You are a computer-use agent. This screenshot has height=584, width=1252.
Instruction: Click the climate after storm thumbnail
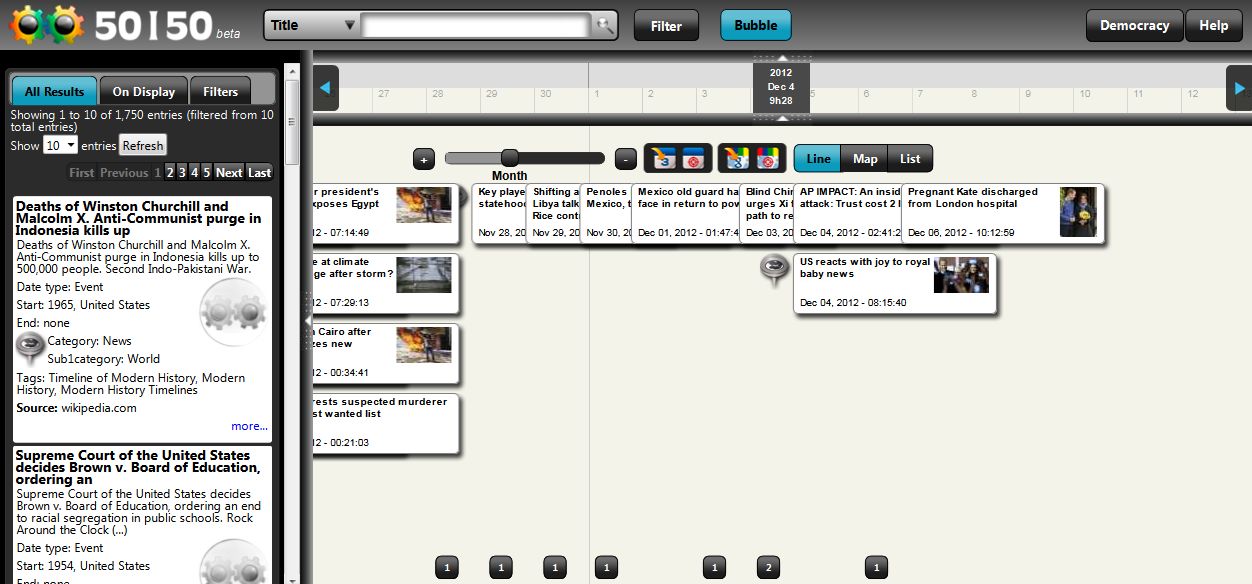click(x=423, y=275)
